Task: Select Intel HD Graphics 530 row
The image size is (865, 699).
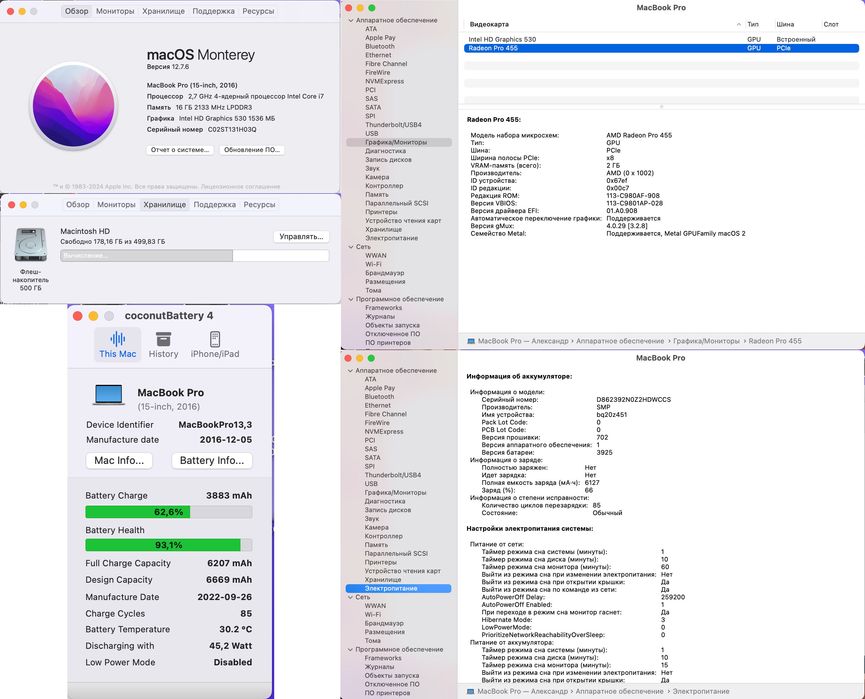Action: (661, 39)
